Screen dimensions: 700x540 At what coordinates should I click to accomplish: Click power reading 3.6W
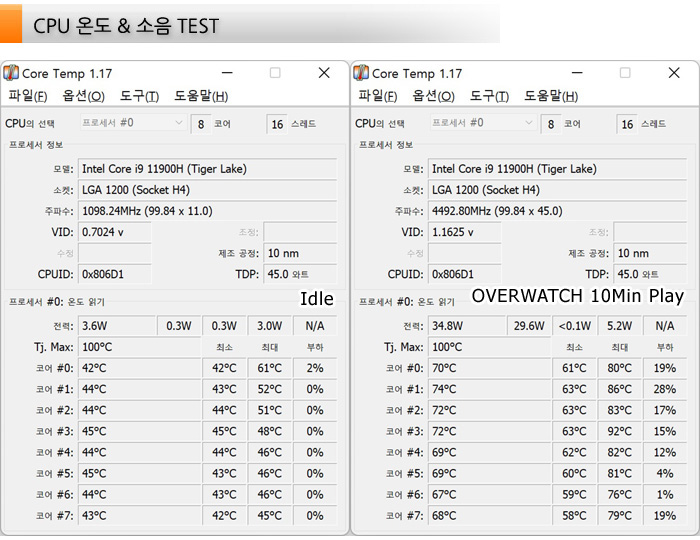click(x=117, y=326)
